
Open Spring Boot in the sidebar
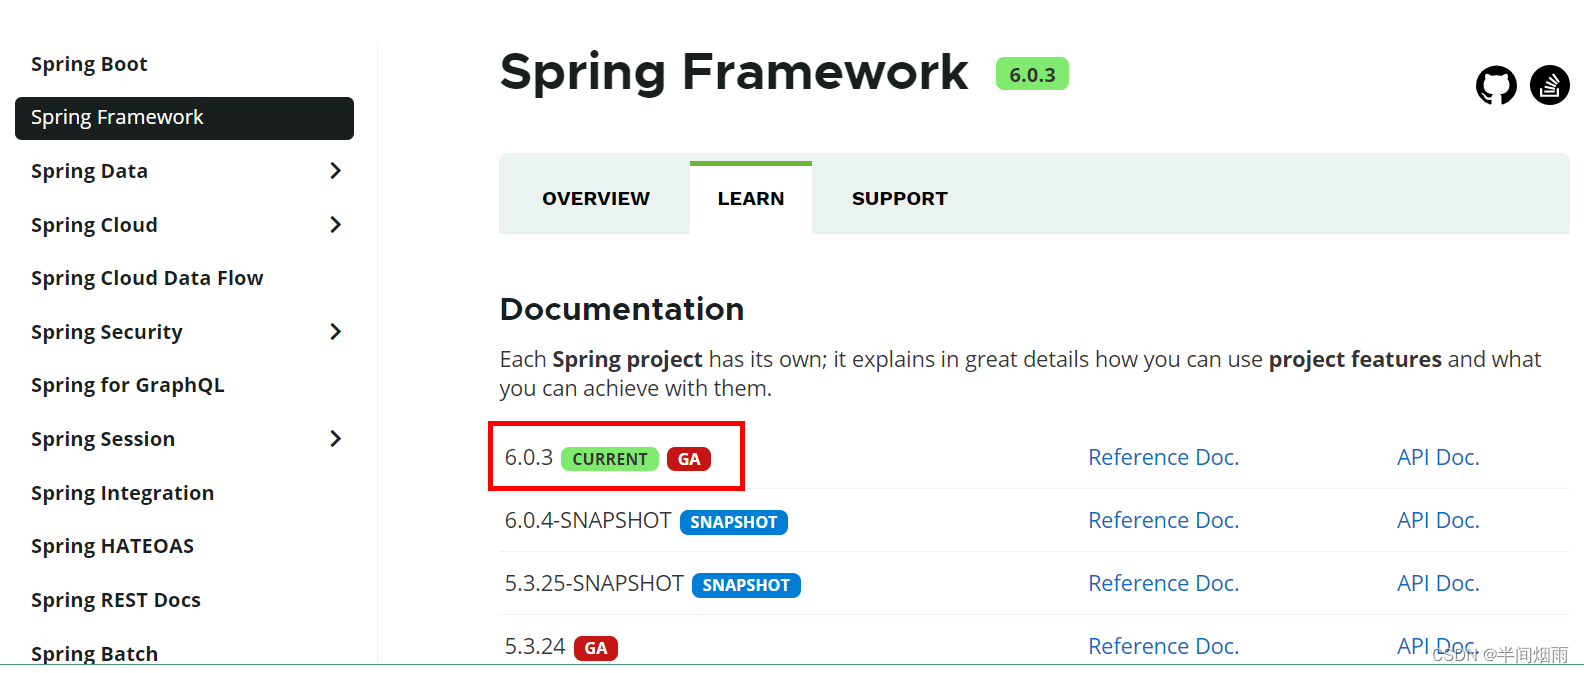[x=89, y=64]
